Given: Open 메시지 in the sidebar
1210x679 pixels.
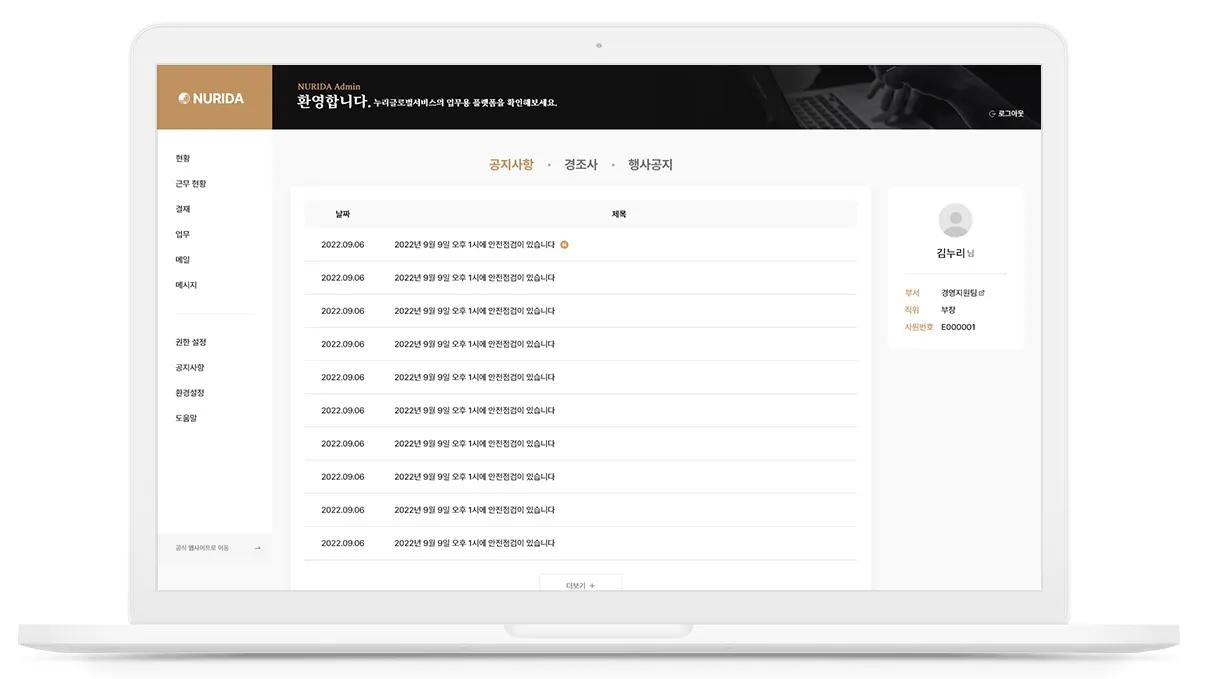Looking at the screenshot, I should 186,285.
